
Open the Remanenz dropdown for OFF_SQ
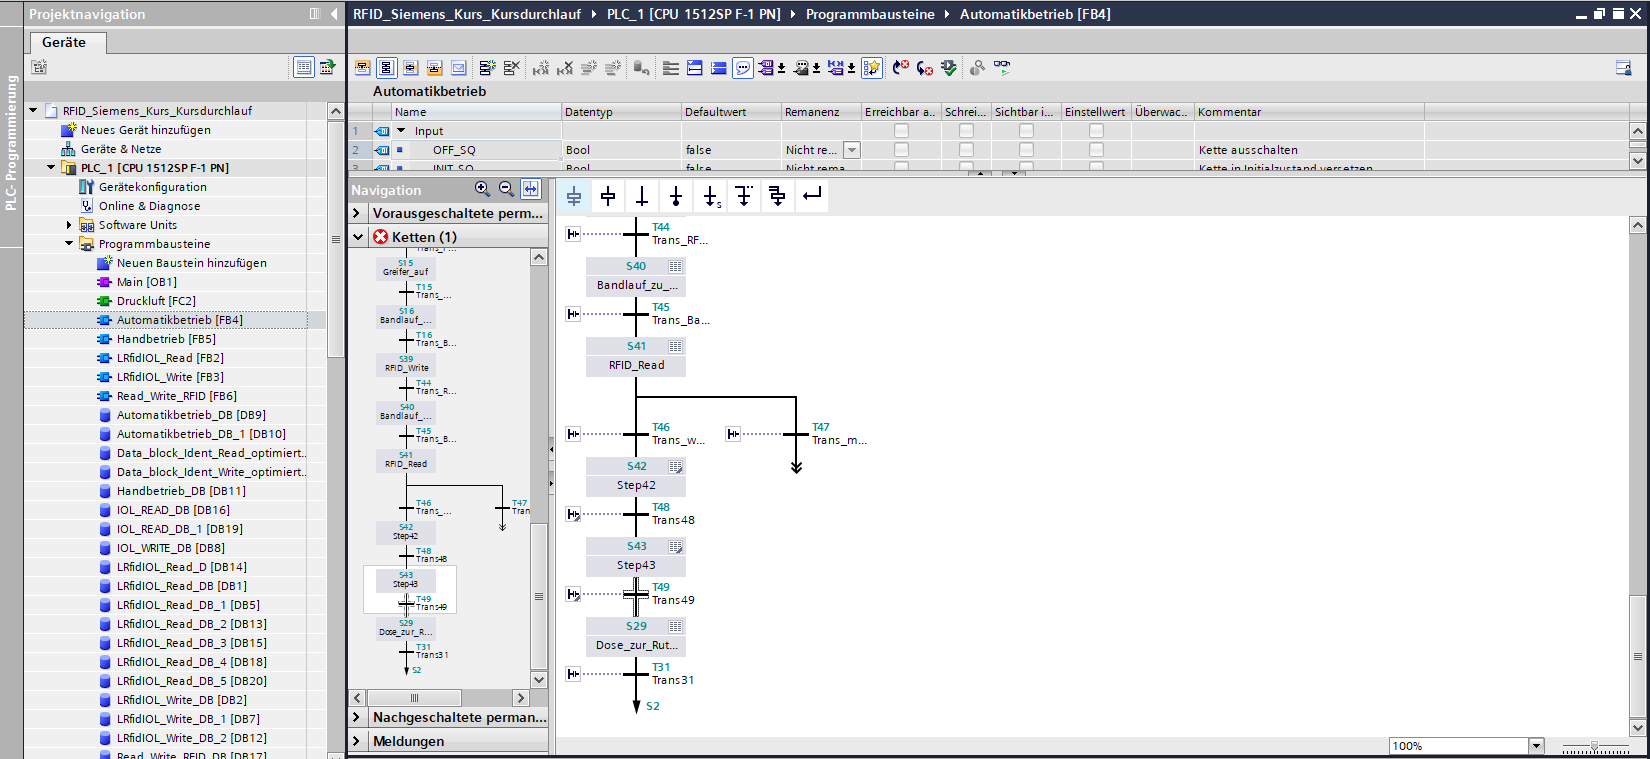coord(851,150)
